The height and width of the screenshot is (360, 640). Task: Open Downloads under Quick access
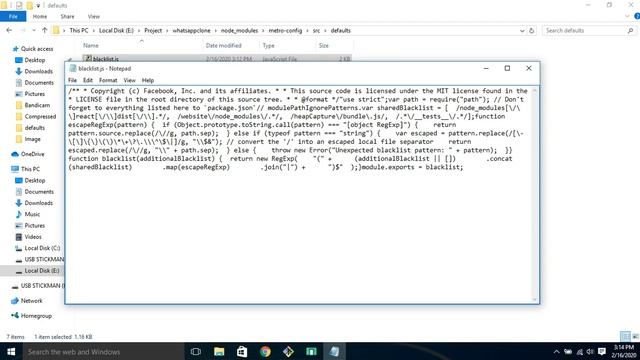34,71
